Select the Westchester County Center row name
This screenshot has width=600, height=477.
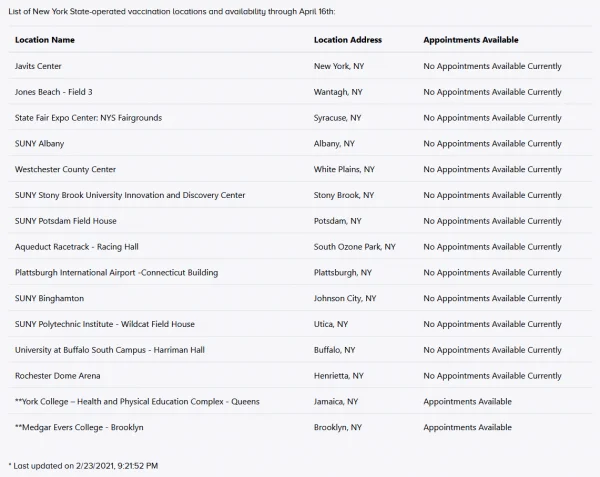(x=65, y=170)
